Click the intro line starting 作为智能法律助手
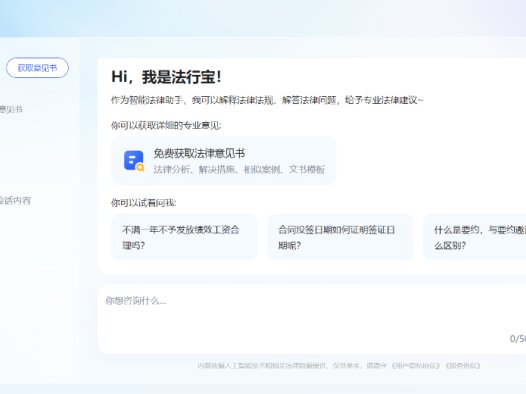Image resolution: width=526 pixels, height=394 pixels. [x=267, y=100]
